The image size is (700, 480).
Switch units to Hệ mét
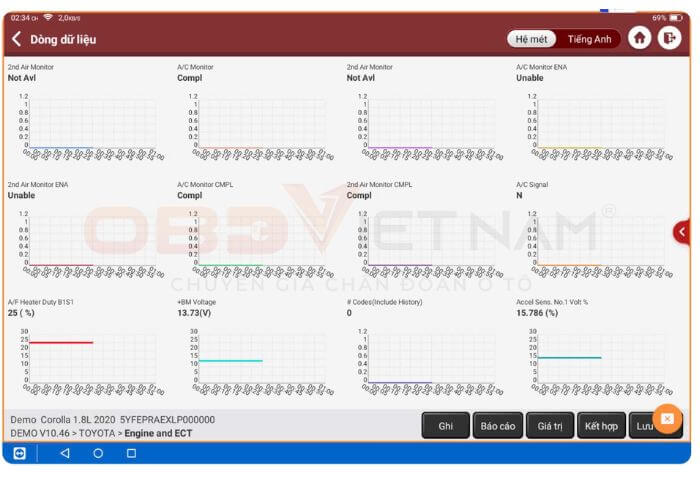[x=531, y=39]
